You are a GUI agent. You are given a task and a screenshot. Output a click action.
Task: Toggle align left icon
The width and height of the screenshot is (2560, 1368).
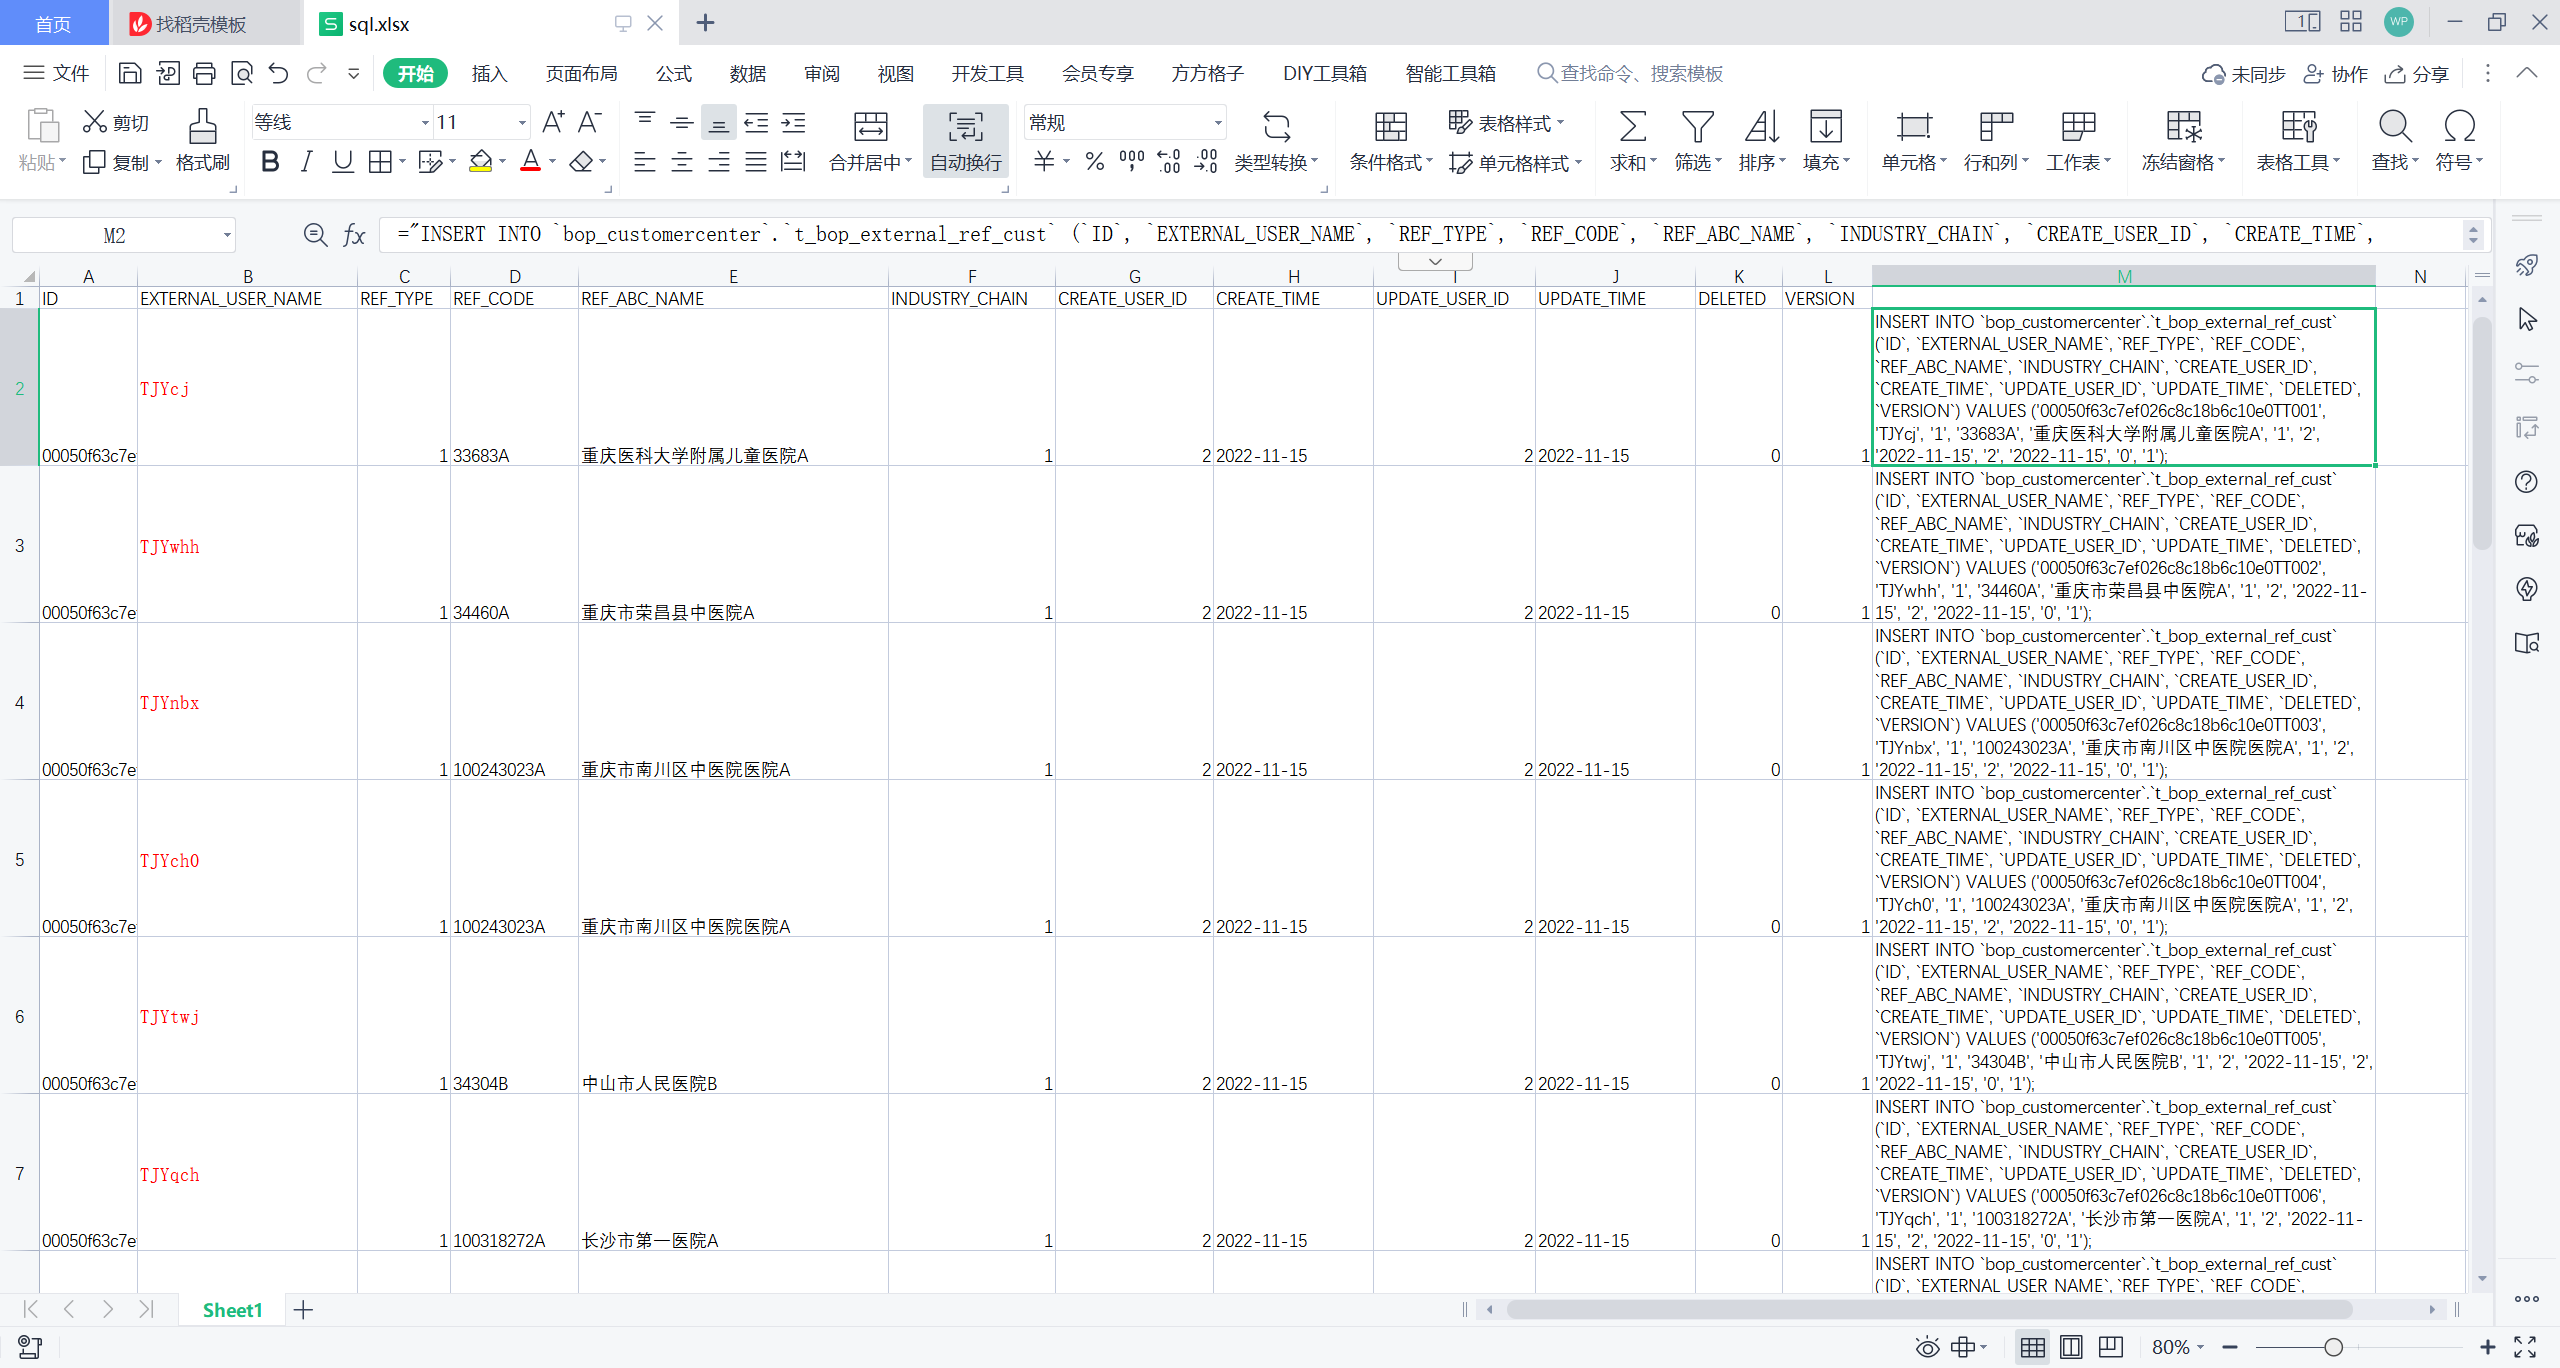click(x=645, y=162)
